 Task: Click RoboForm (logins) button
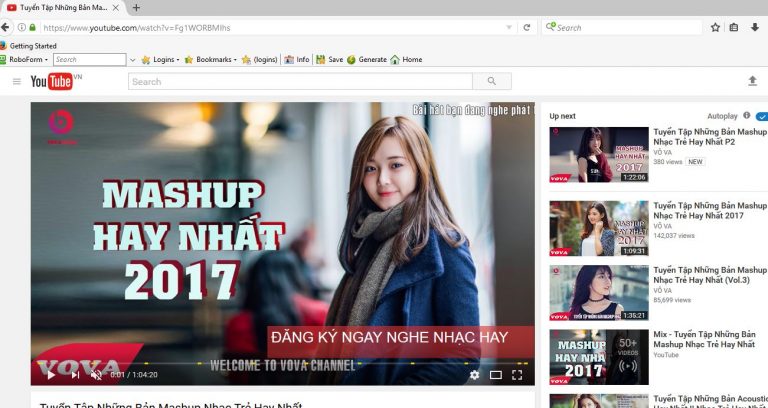pos(260,59)
